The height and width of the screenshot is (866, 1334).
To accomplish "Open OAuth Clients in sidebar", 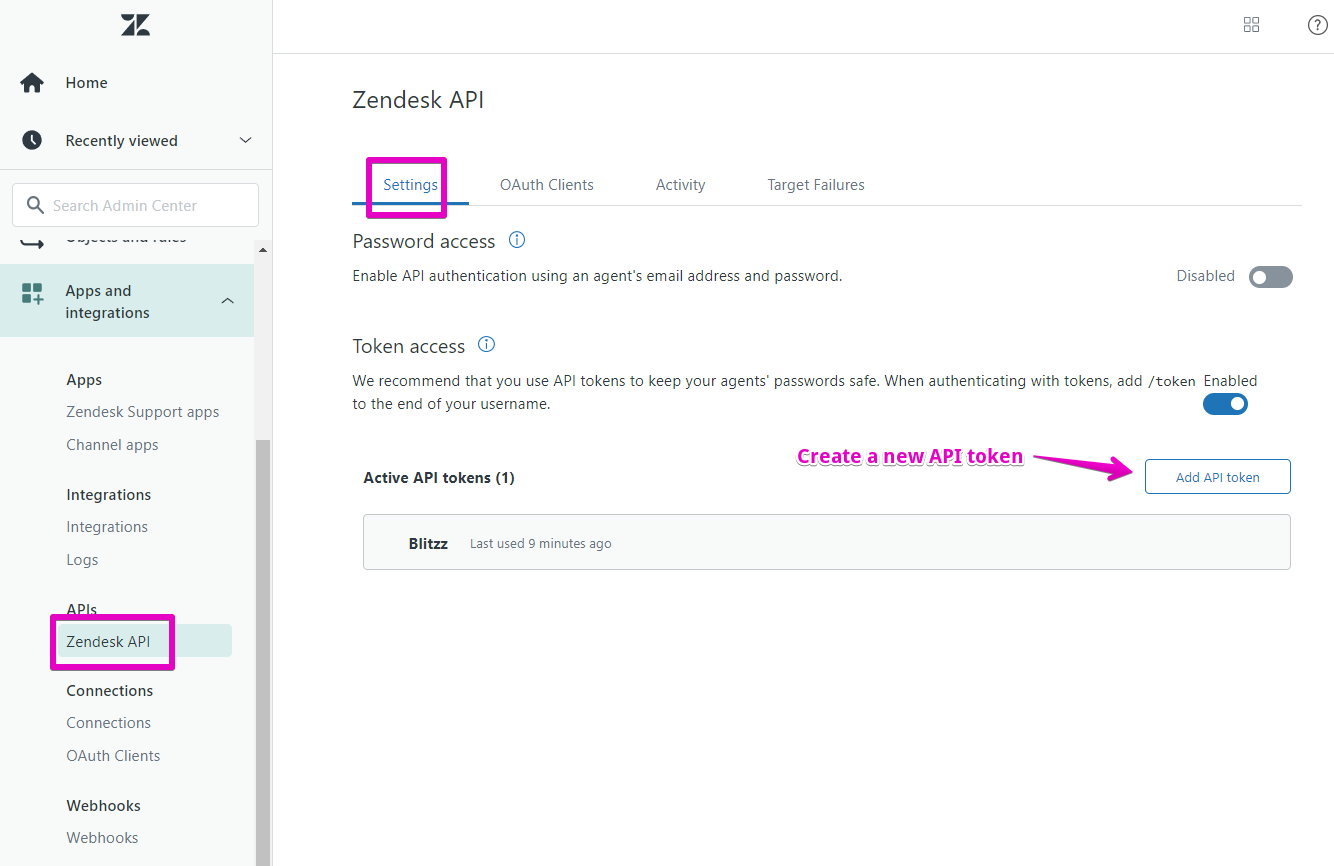I will click(x=113, y=756).
